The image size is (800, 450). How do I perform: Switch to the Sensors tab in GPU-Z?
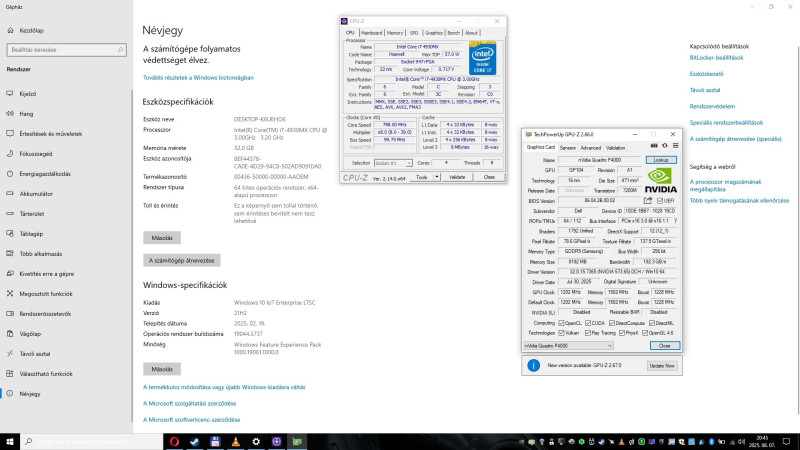pyautogui.click(x=567, y=148)
